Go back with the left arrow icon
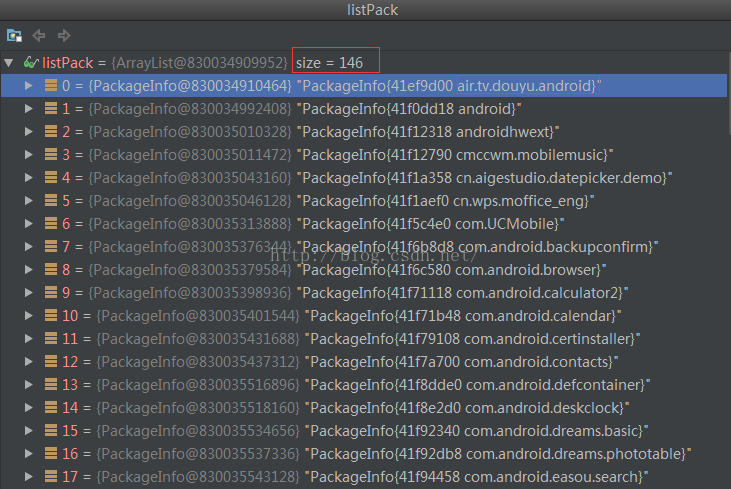The image size is (731, 489). (39, 35)
